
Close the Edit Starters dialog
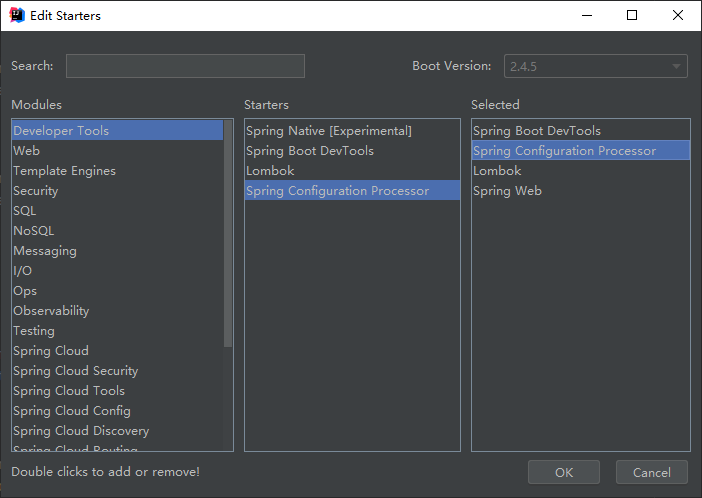point(678,15)
